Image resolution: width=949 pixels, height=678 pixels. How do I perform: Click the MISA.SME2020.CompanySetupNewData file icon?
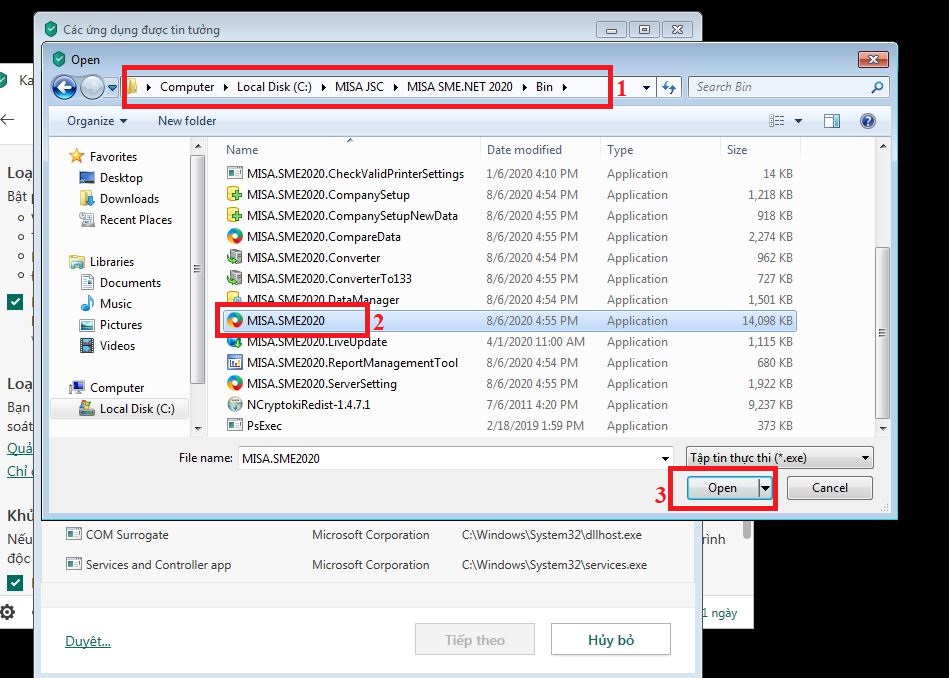point(234,216)
